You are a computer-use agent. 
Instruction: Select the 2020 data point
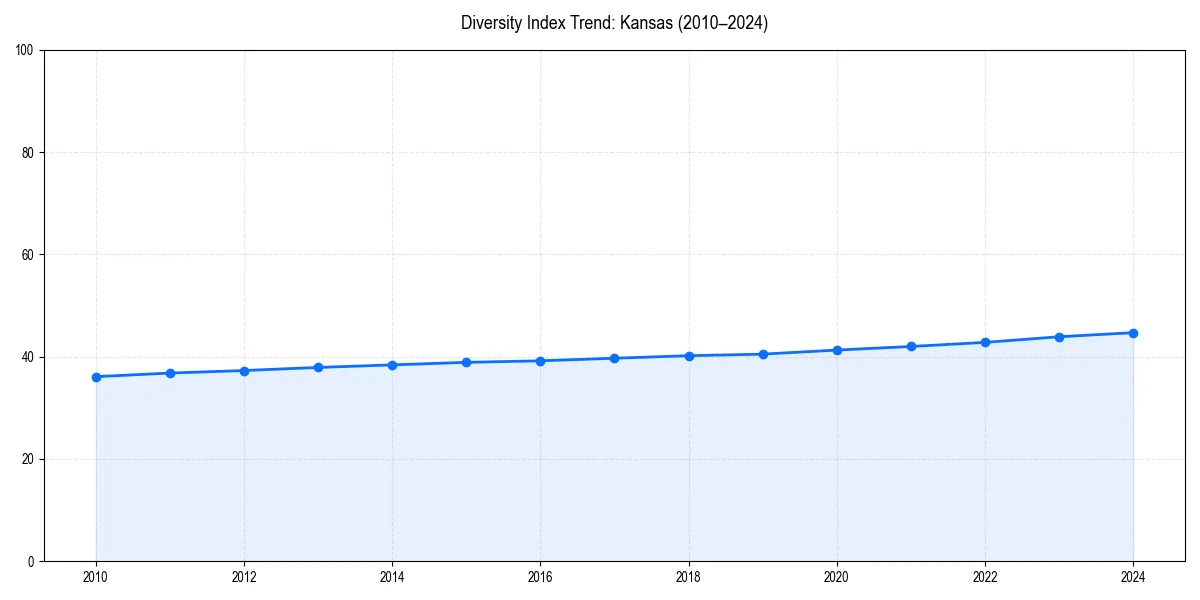836,350
